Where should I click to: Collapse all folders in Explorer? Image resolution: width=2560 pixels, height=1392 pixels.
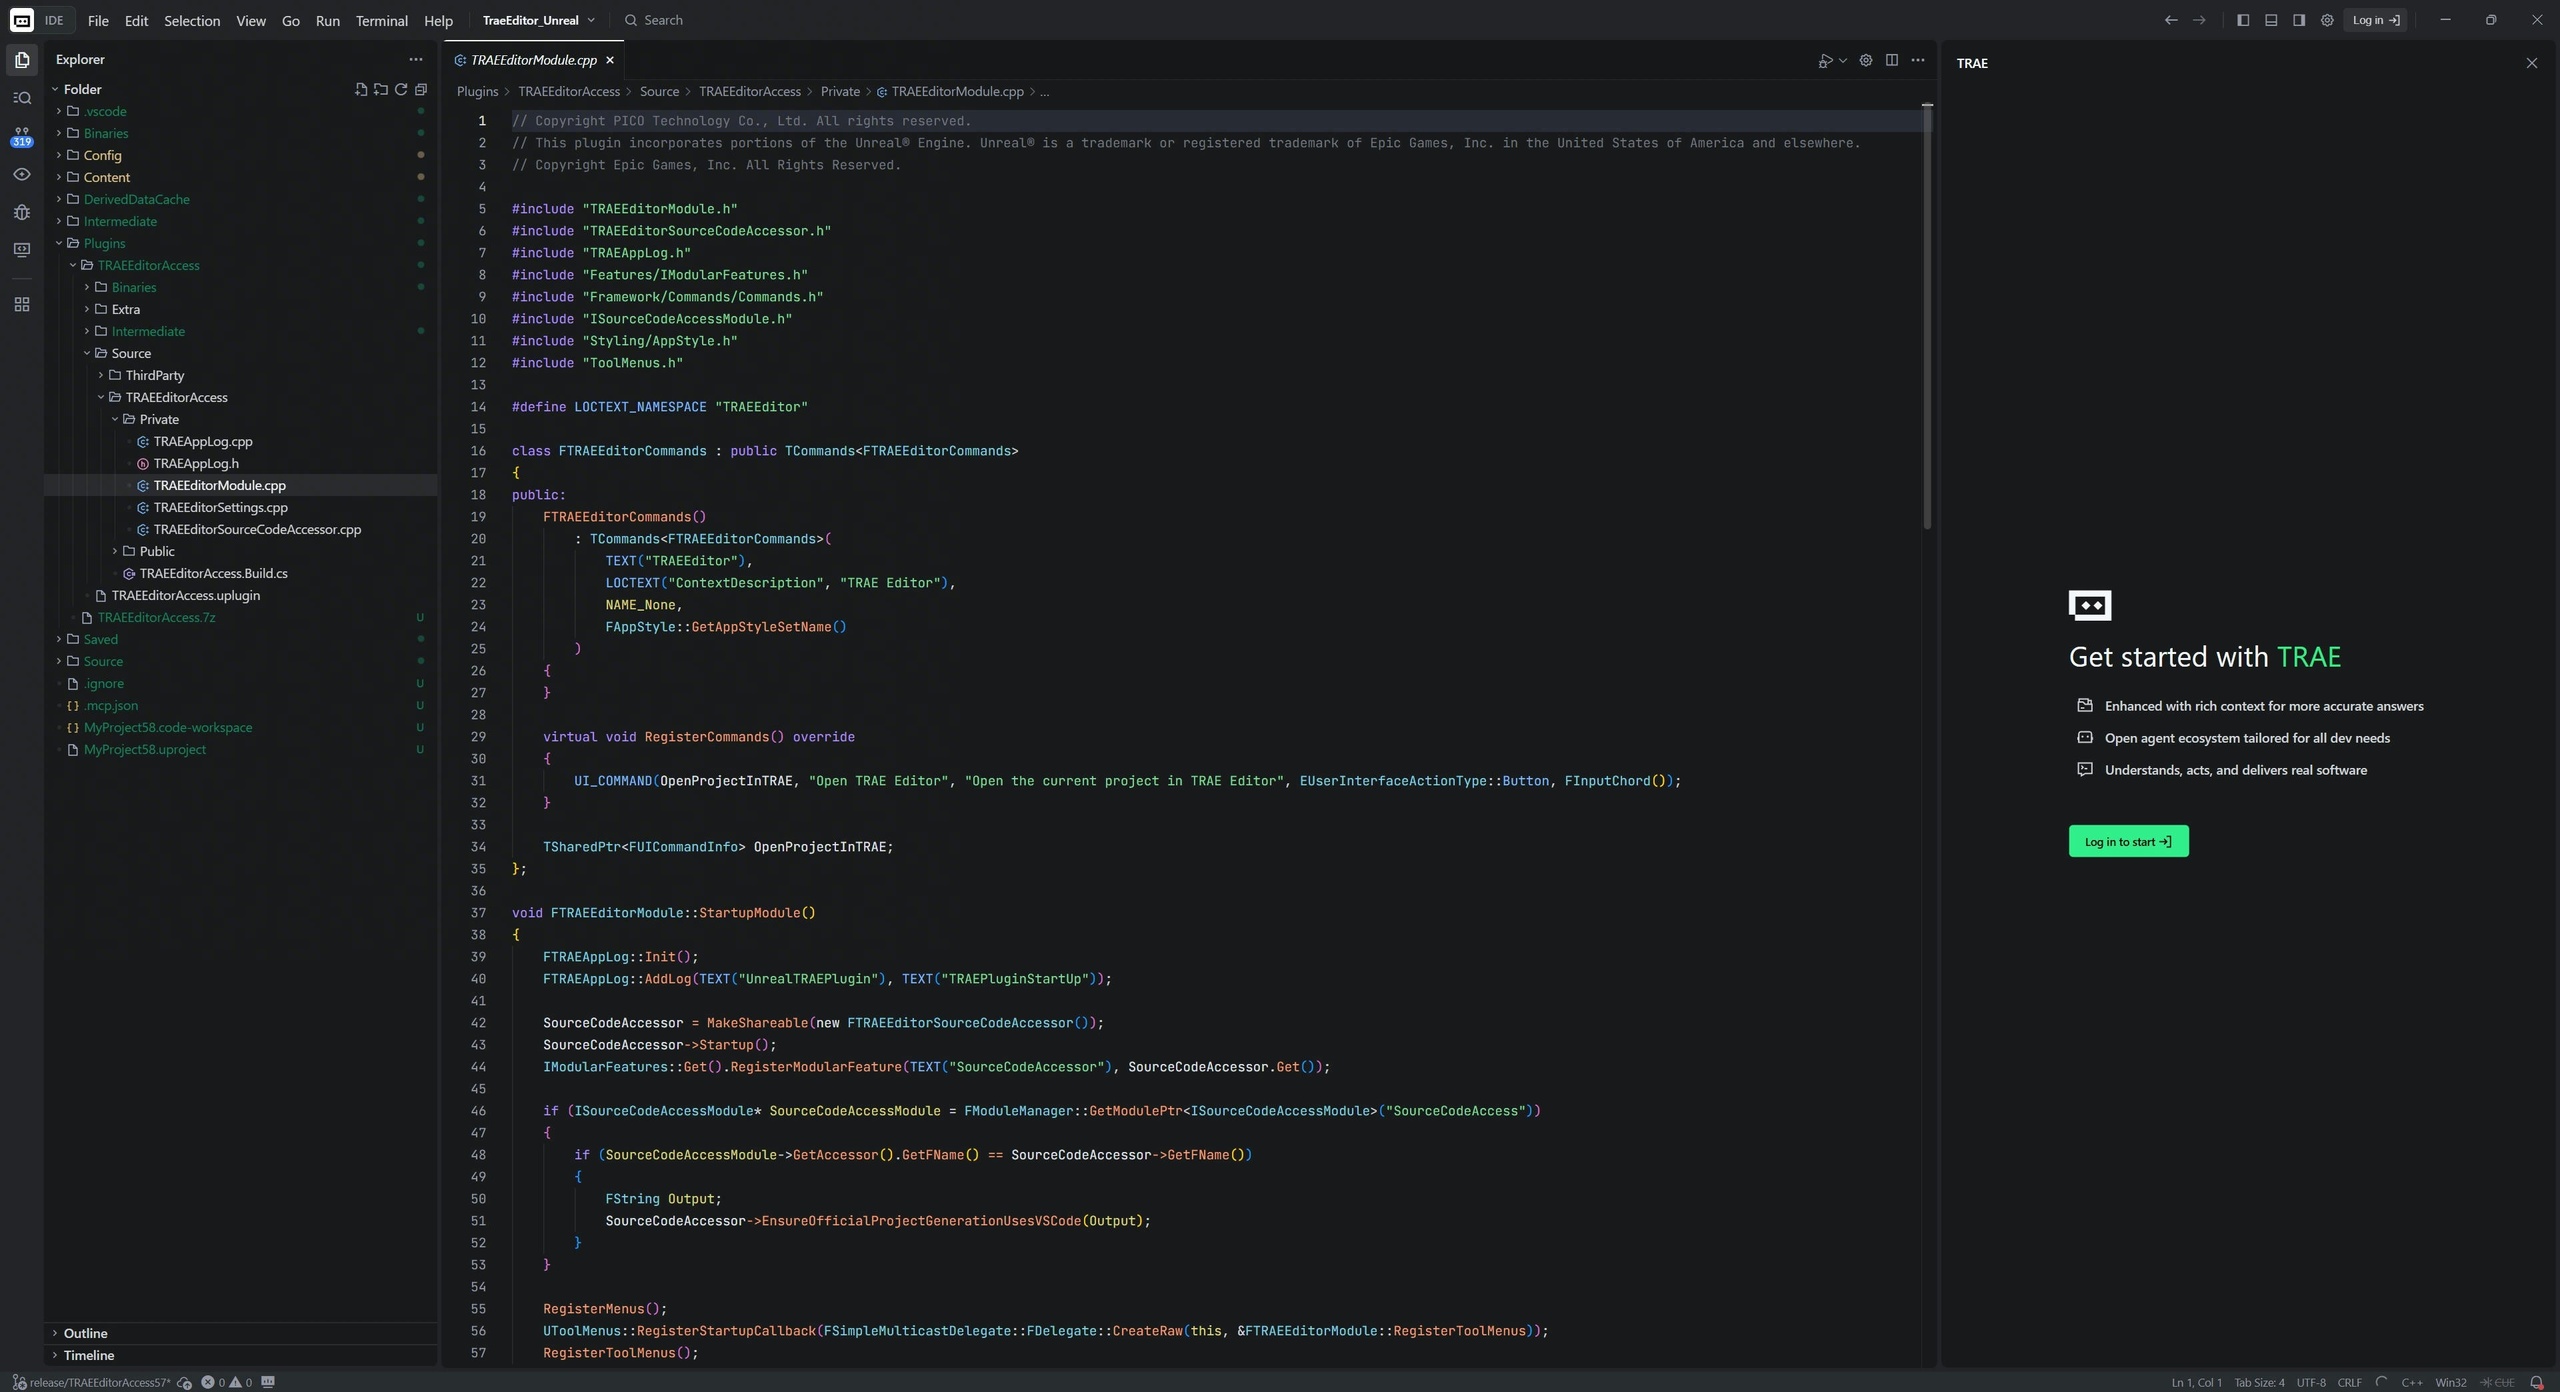(421, 89)
